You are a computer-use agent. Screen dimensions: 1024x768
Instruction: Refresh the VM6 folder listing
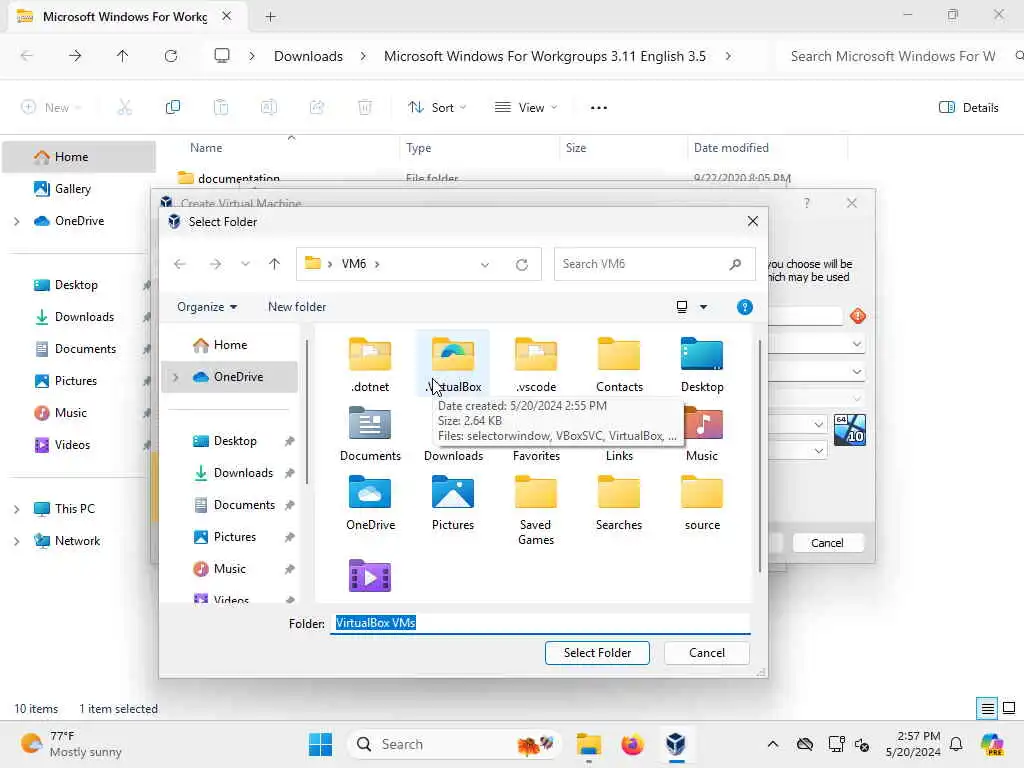521,264
